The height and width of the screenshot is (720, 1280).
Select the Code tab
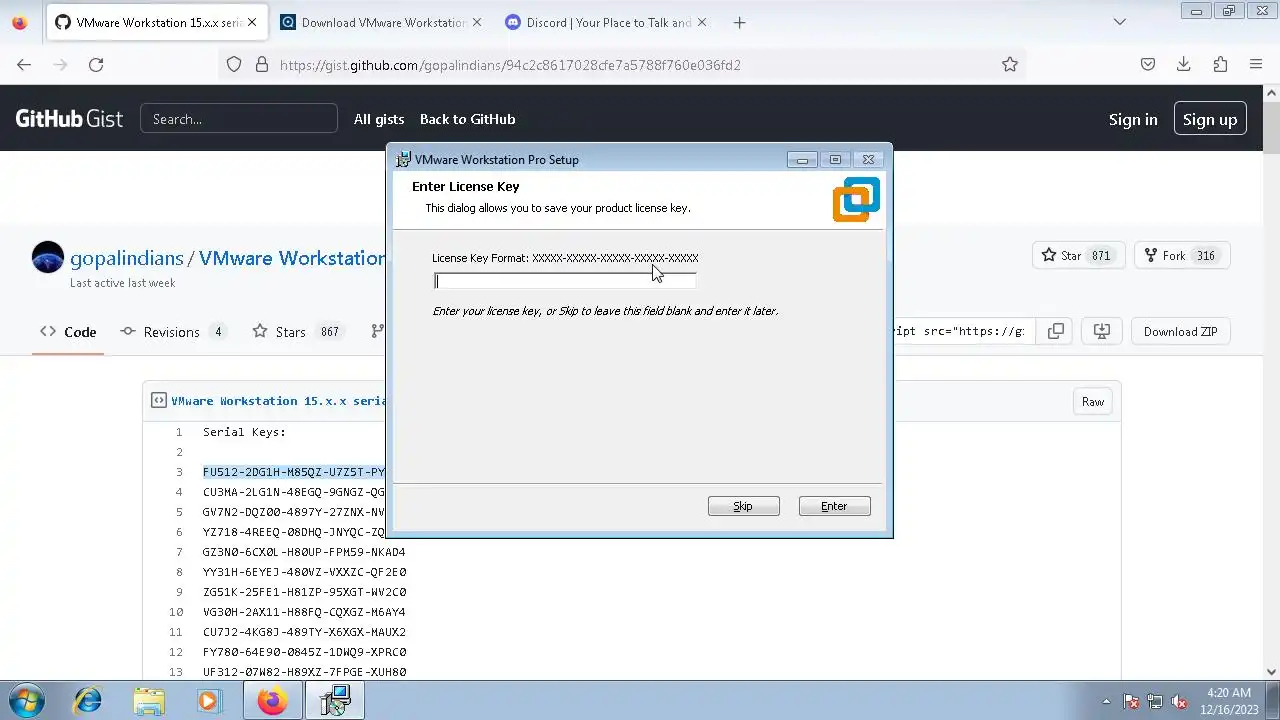click(68, 332)
